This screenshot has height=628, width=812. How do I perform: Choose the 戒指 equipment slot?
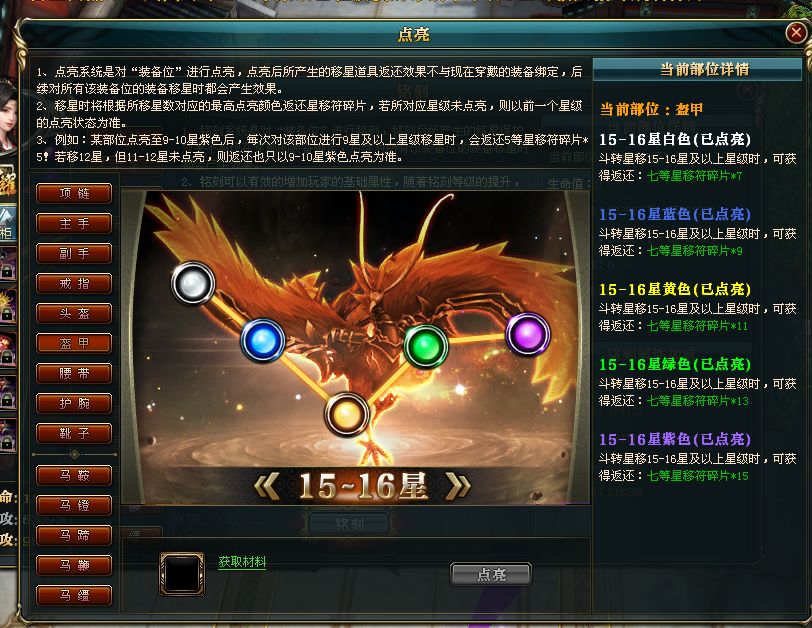click(x=74, y=284)
